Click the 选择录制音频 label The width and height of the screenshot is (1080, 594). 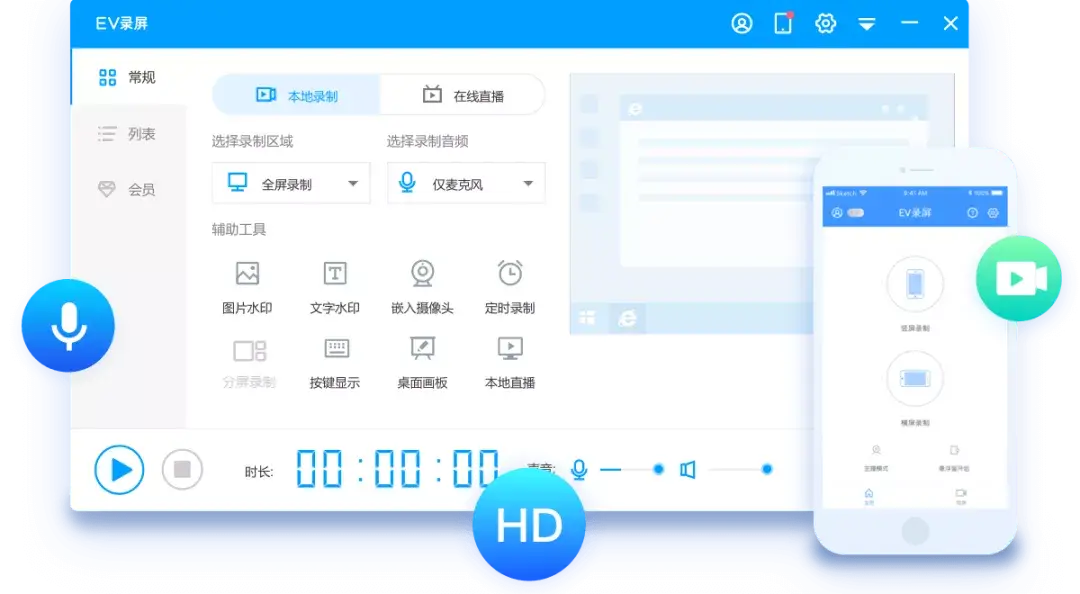(x=427, y=141)
